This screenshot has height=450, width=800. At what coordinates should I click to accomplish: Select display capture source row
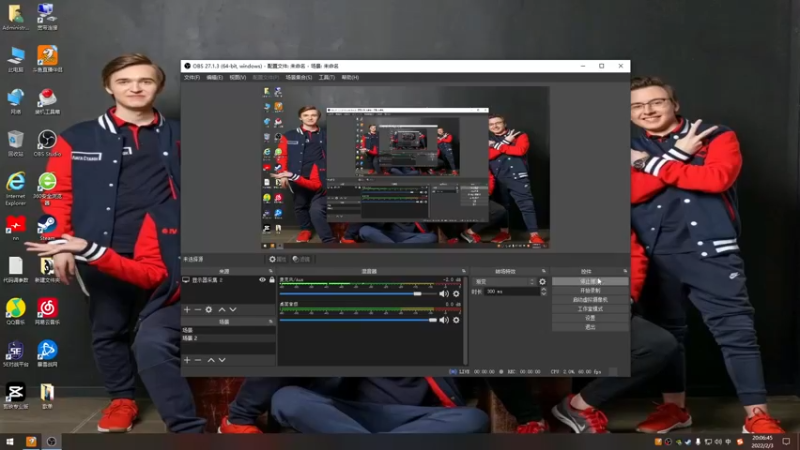(x=228, y=280)
